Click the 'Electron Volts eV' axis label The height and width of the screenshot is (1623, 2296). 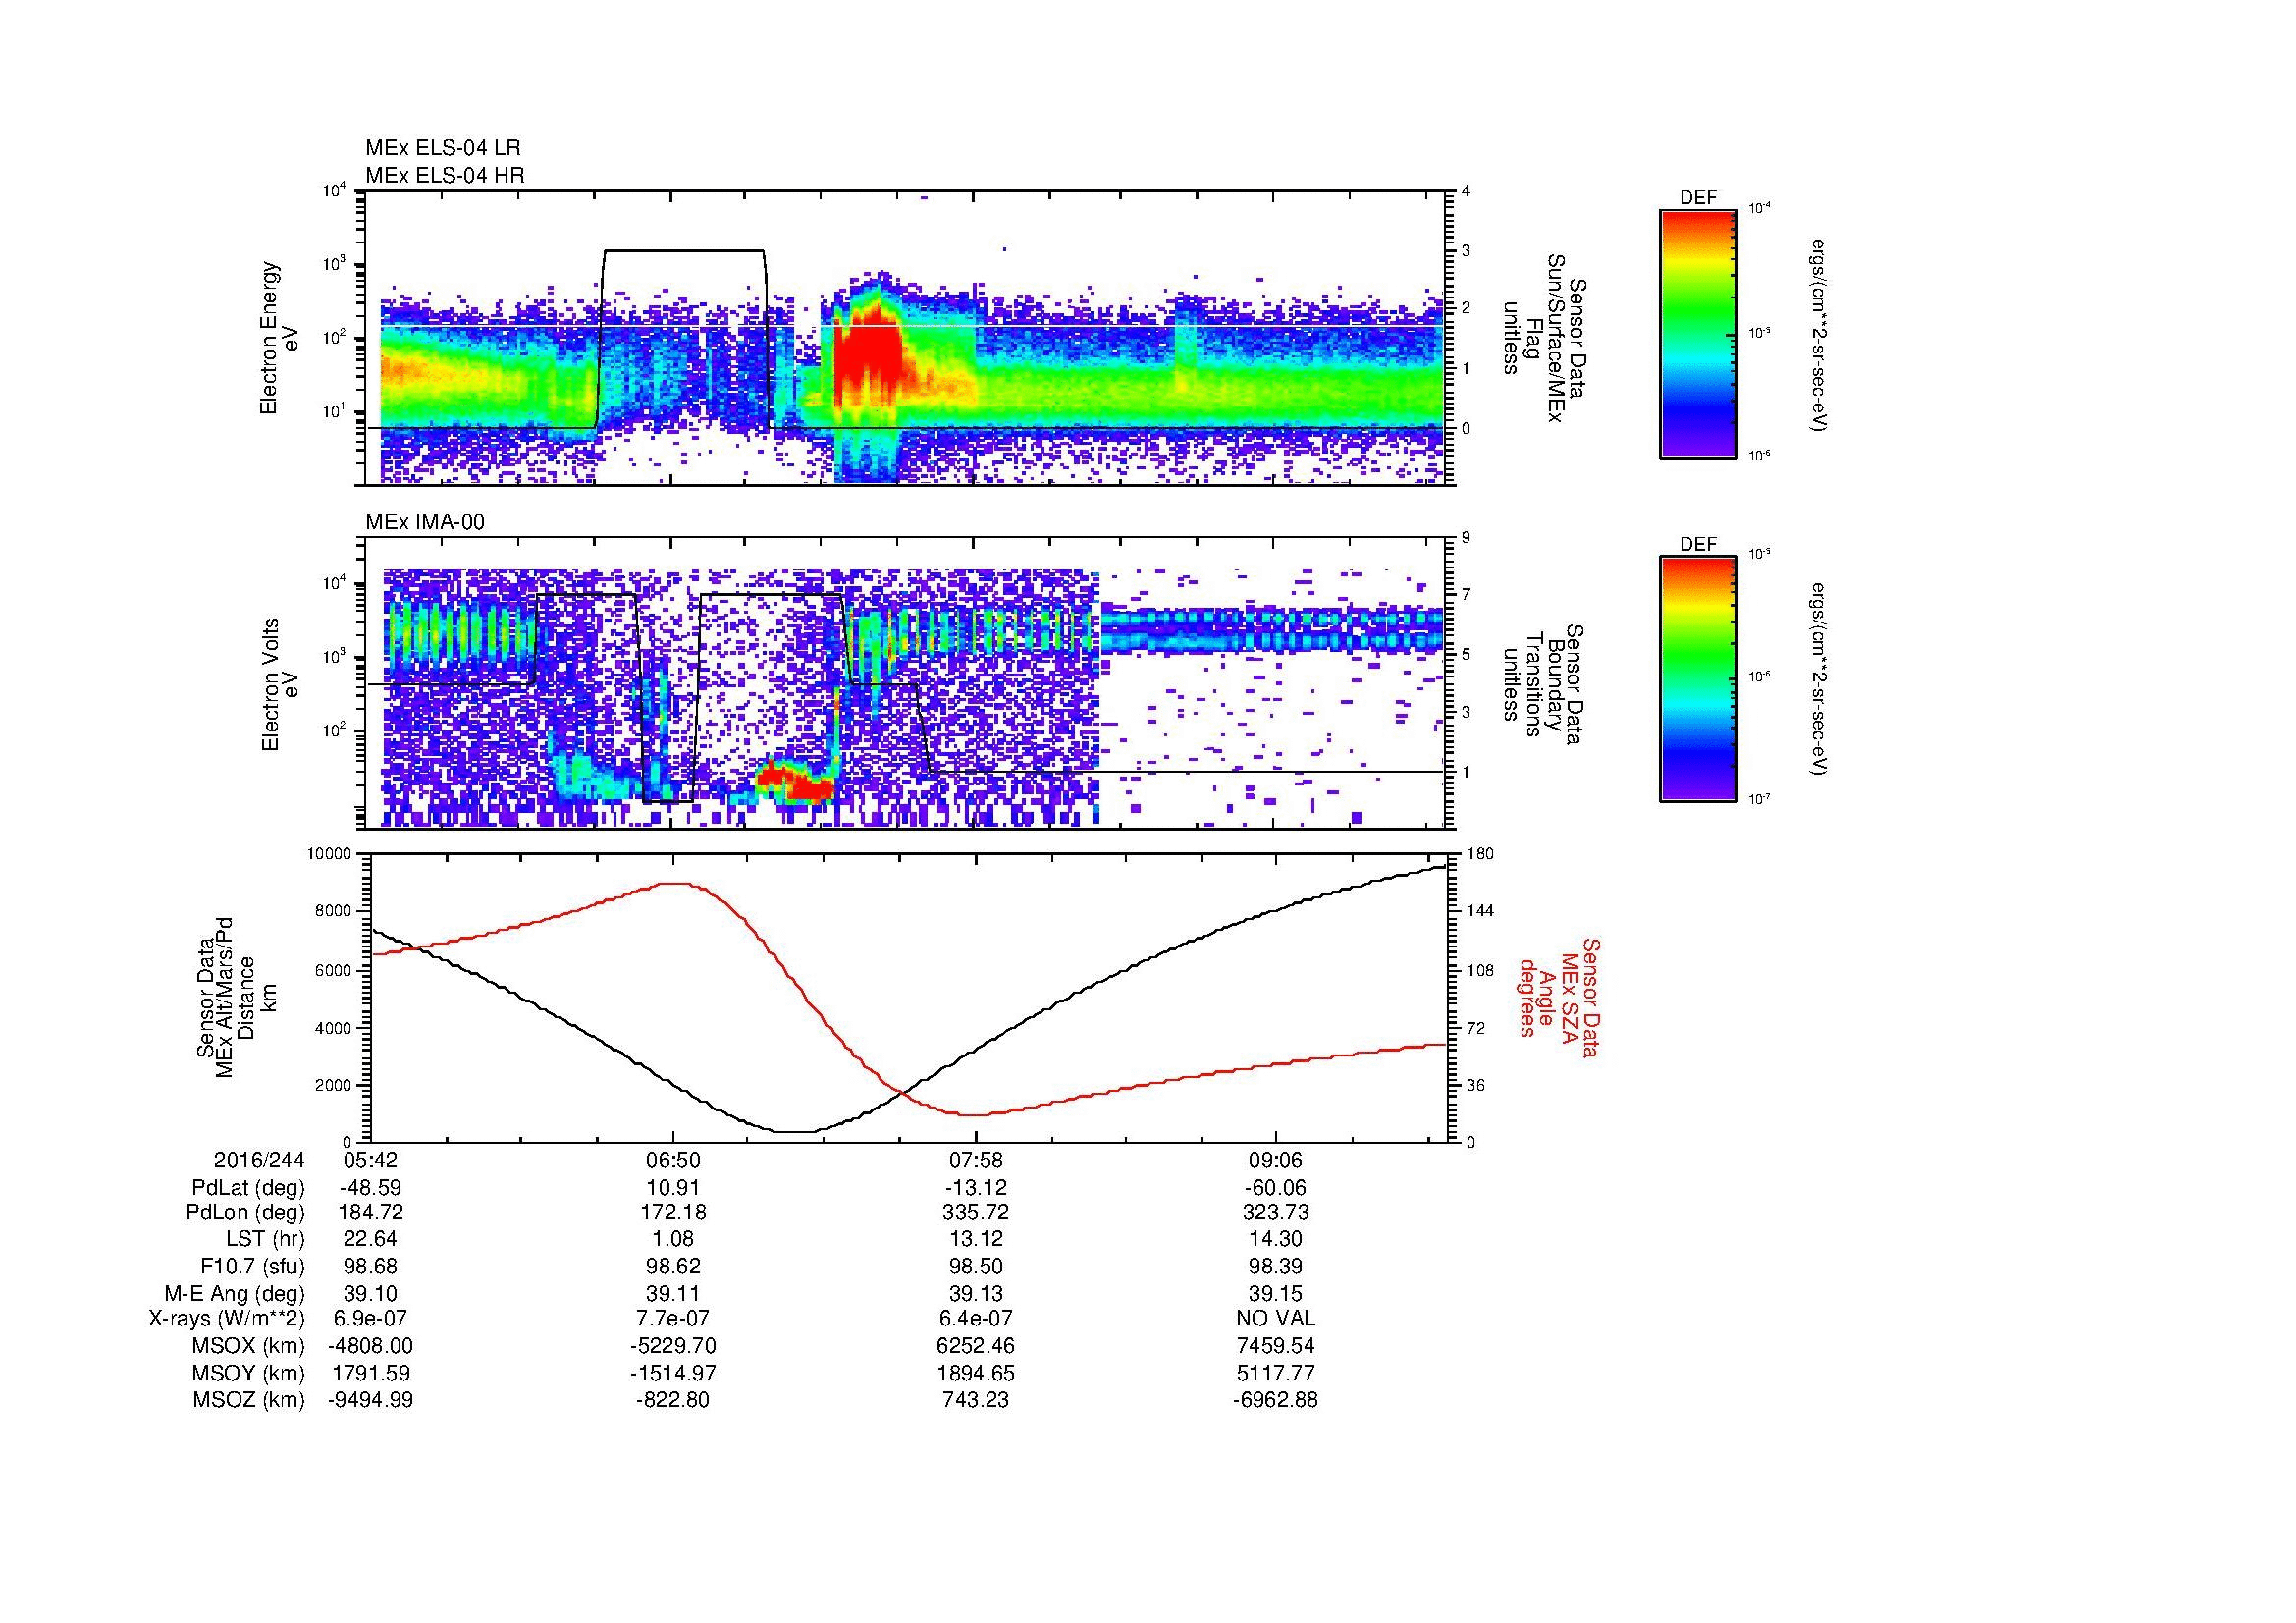point(279,685)
